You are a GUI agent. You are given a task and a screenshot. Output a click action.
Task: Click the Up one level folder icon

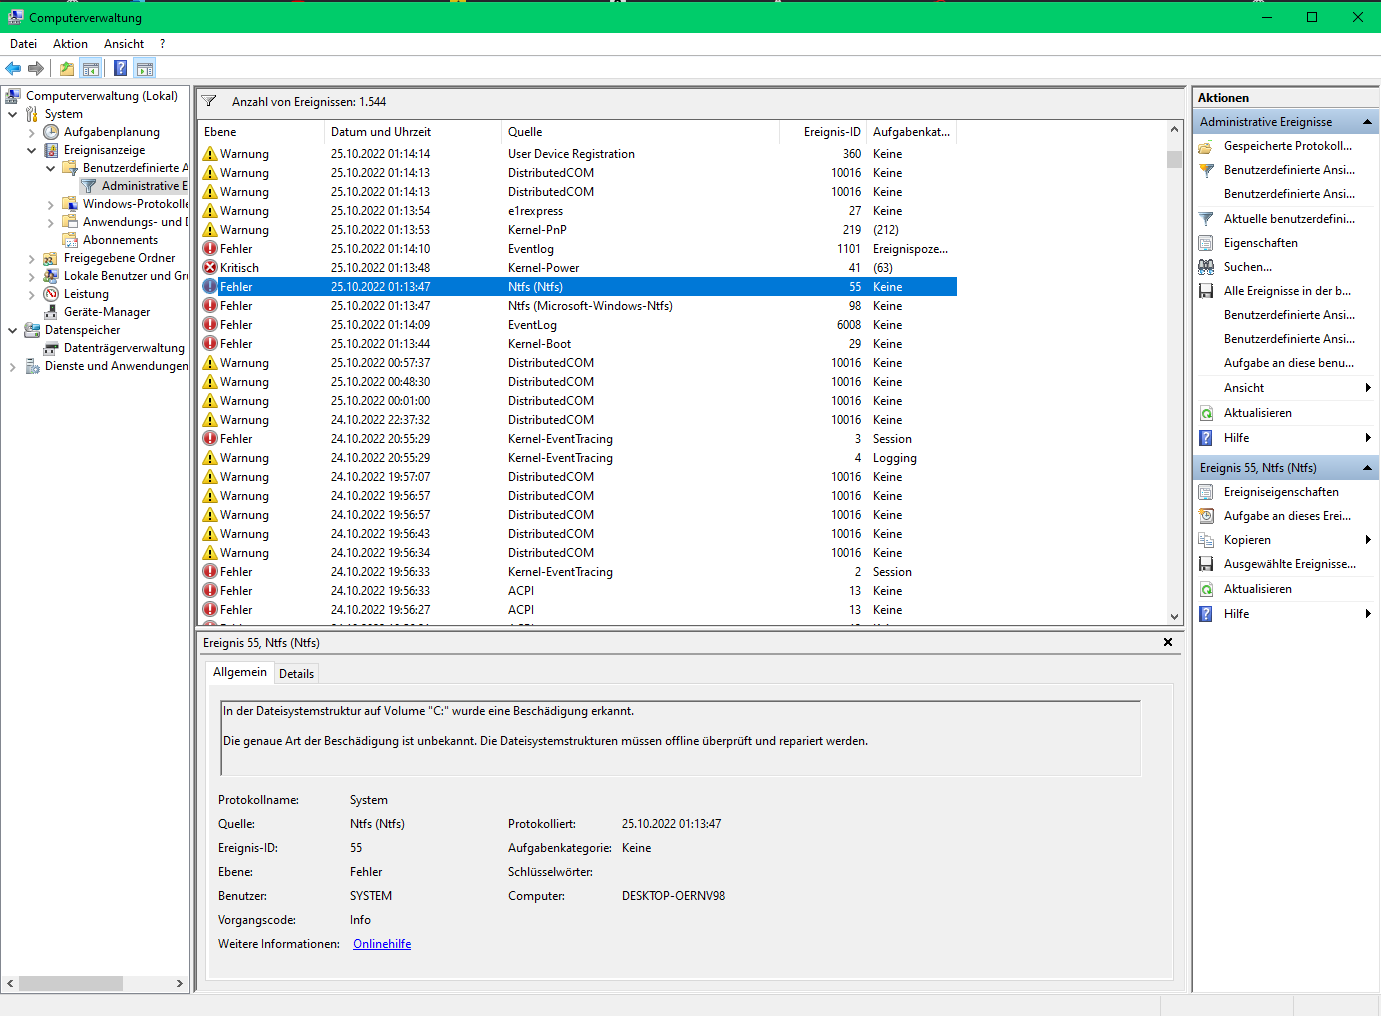point(66,68)
